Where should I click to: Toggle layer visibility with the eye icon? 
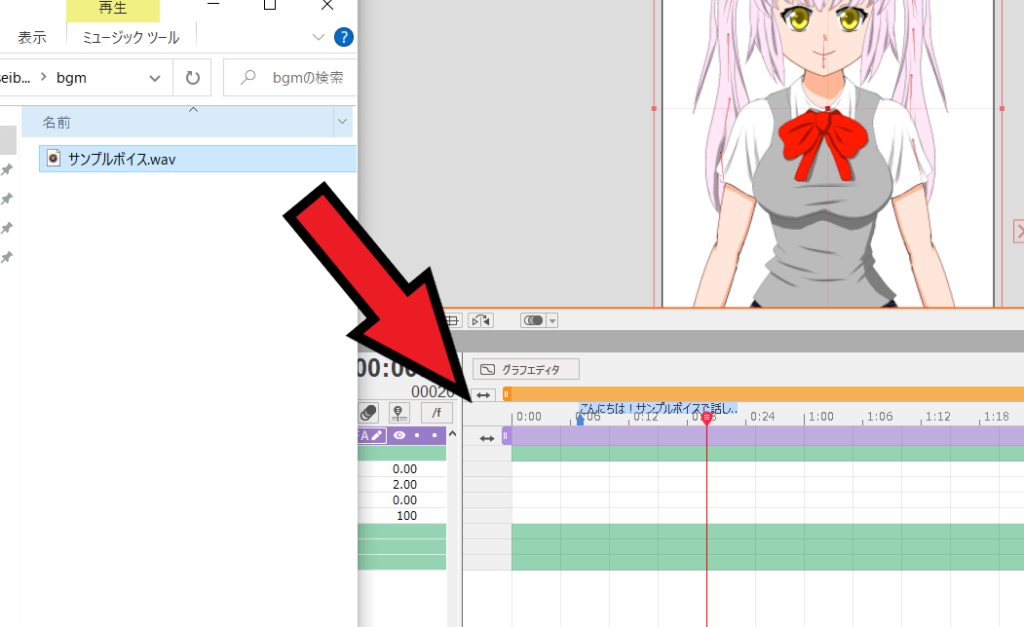click(x=399, y=435)
